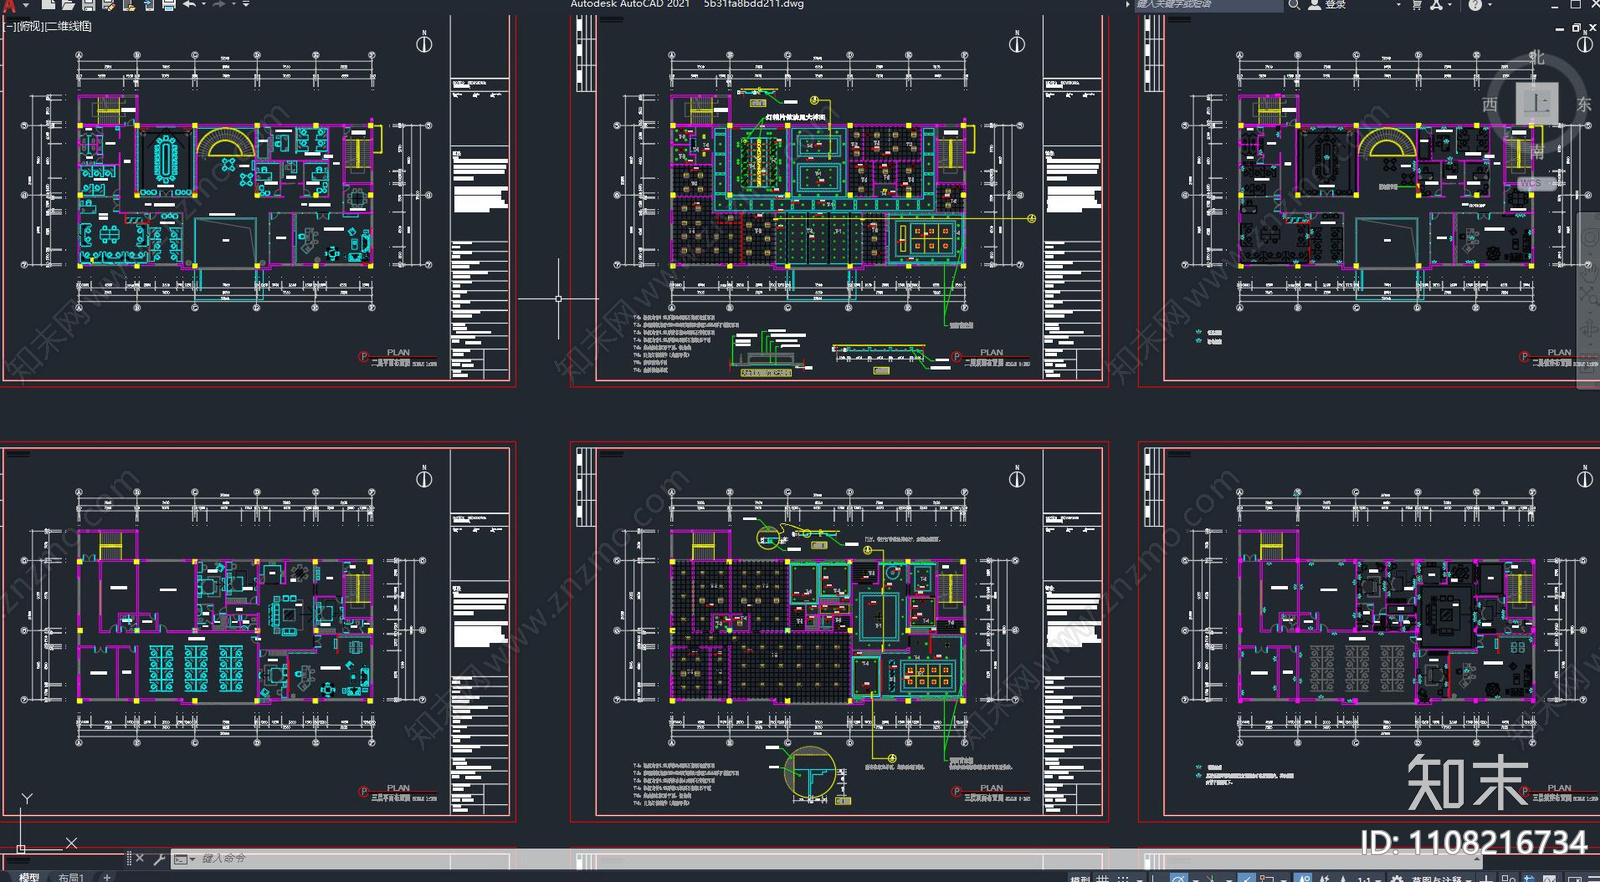
Task: Click the Save As icon
Action: pyautogui.click(x=108, y=5)
